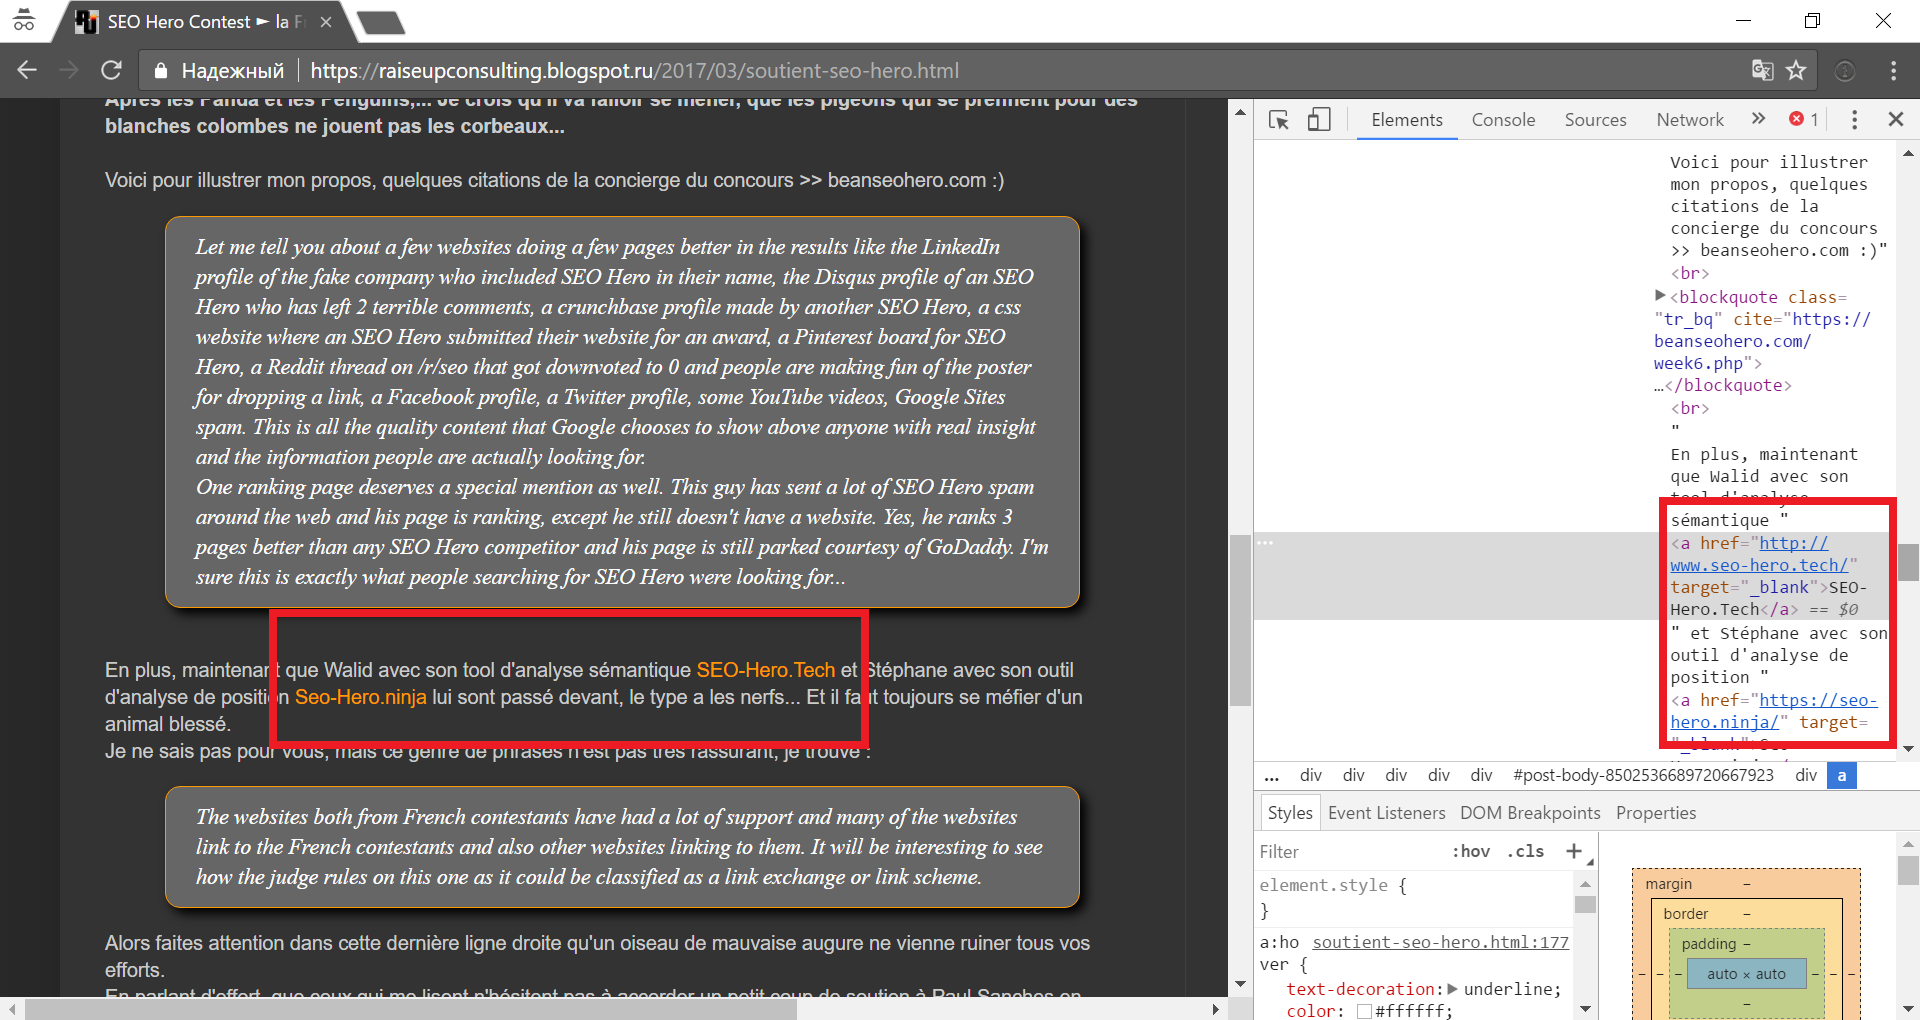1920x1020 pixels.
Task: Switch to the Console tab
Action: [x=1503, y=120]
